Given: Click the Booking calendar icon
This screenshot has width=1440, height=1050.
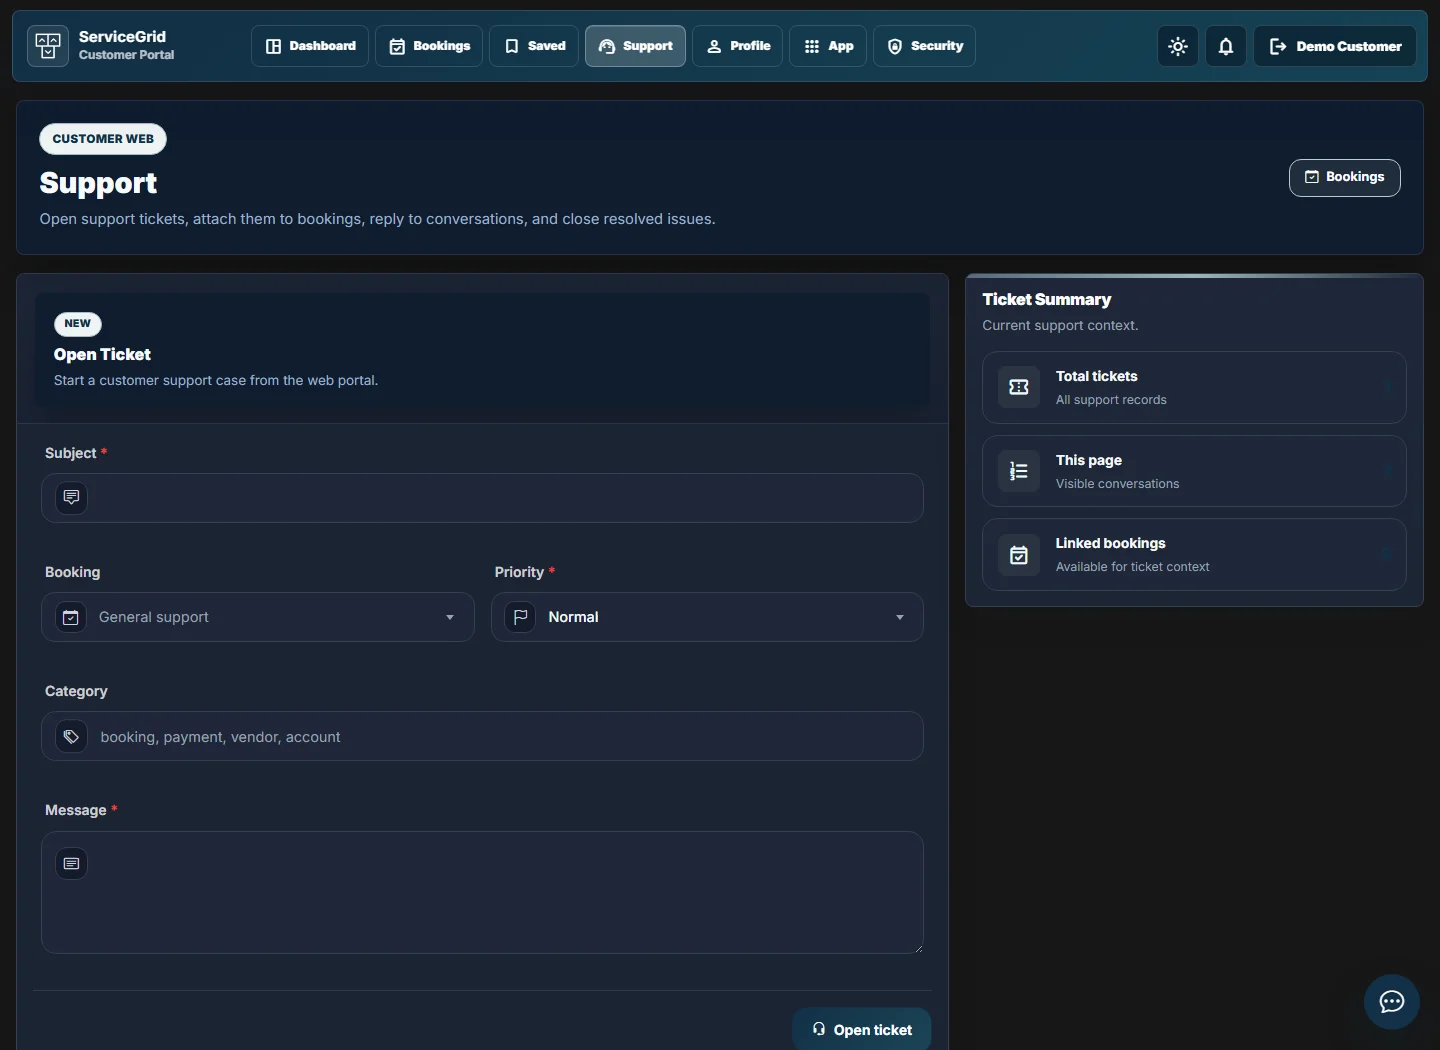Looking at the screenshot, I should point(71,617).
